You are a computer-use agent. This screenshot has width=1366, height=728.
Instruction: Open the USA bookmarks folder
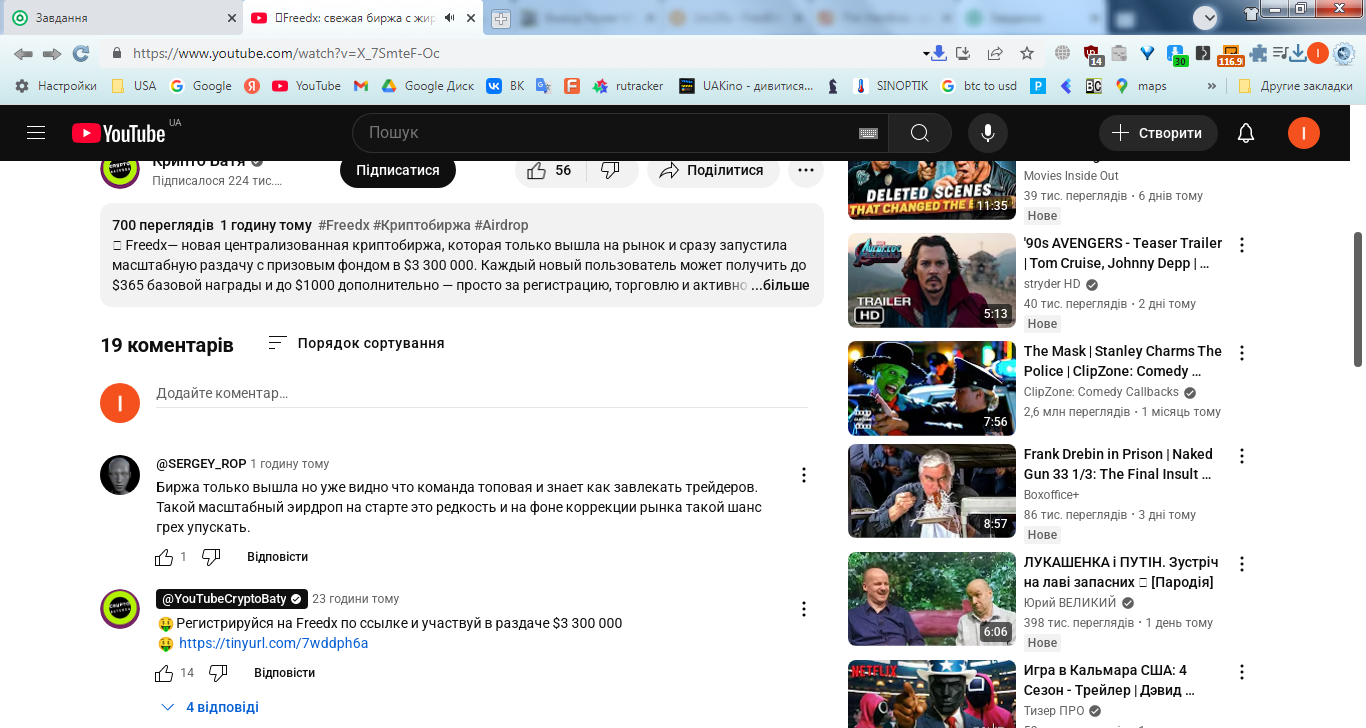[x=133, y=86]
